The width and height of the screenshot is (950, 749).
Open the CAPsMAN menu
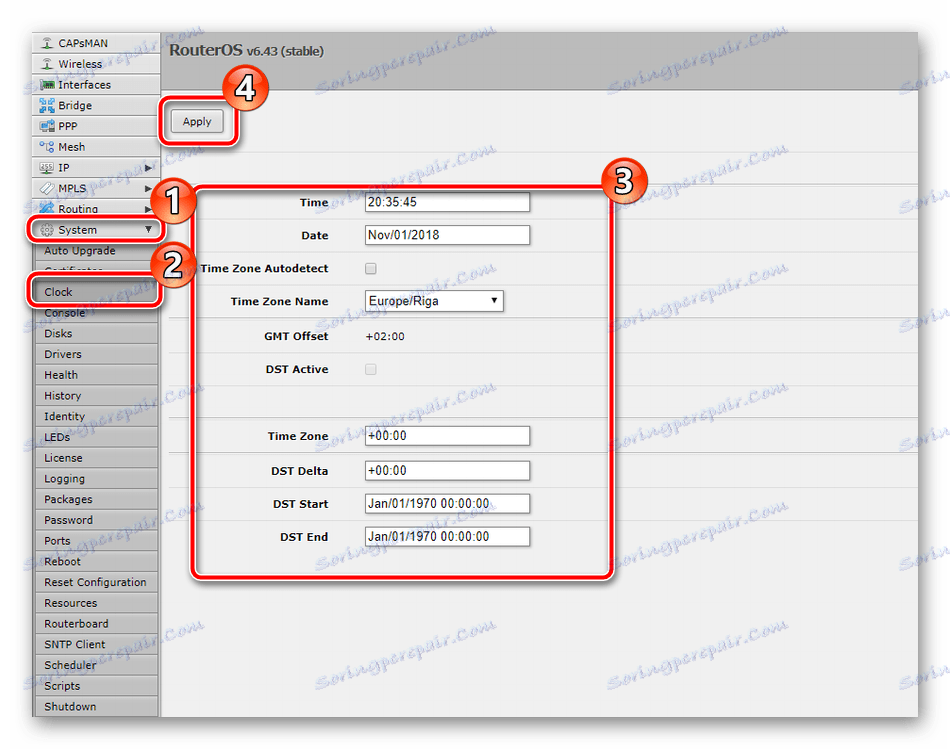(96, 43)
